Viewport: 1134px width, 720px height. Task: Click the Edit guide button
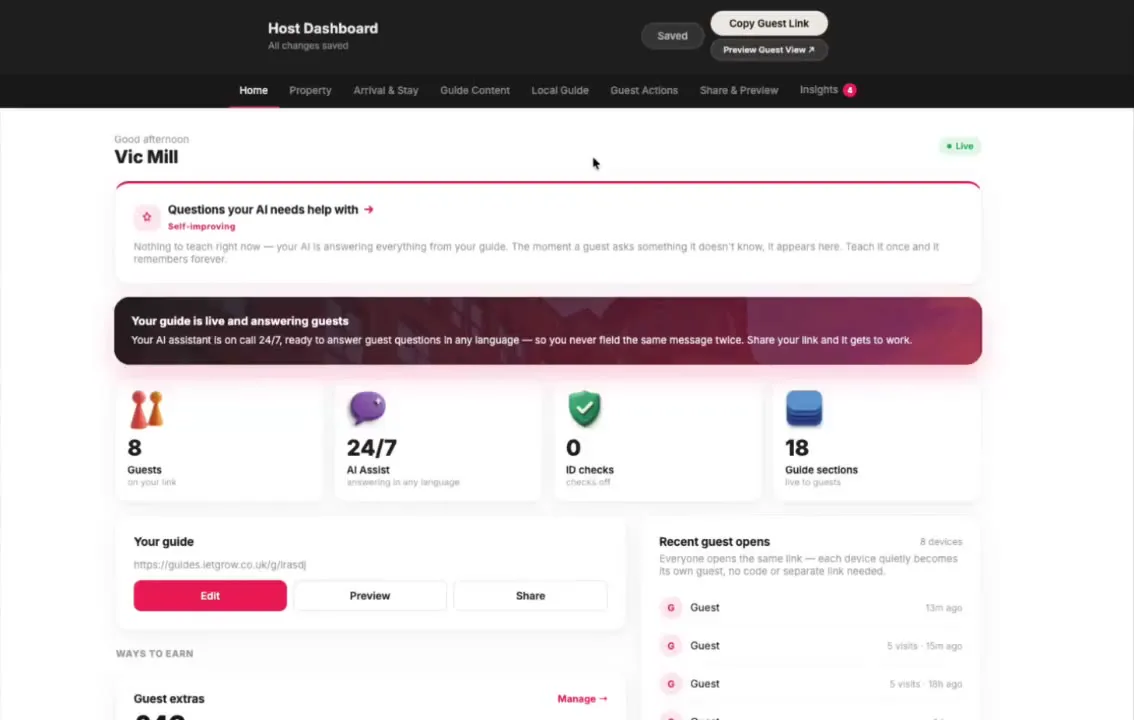210,596
